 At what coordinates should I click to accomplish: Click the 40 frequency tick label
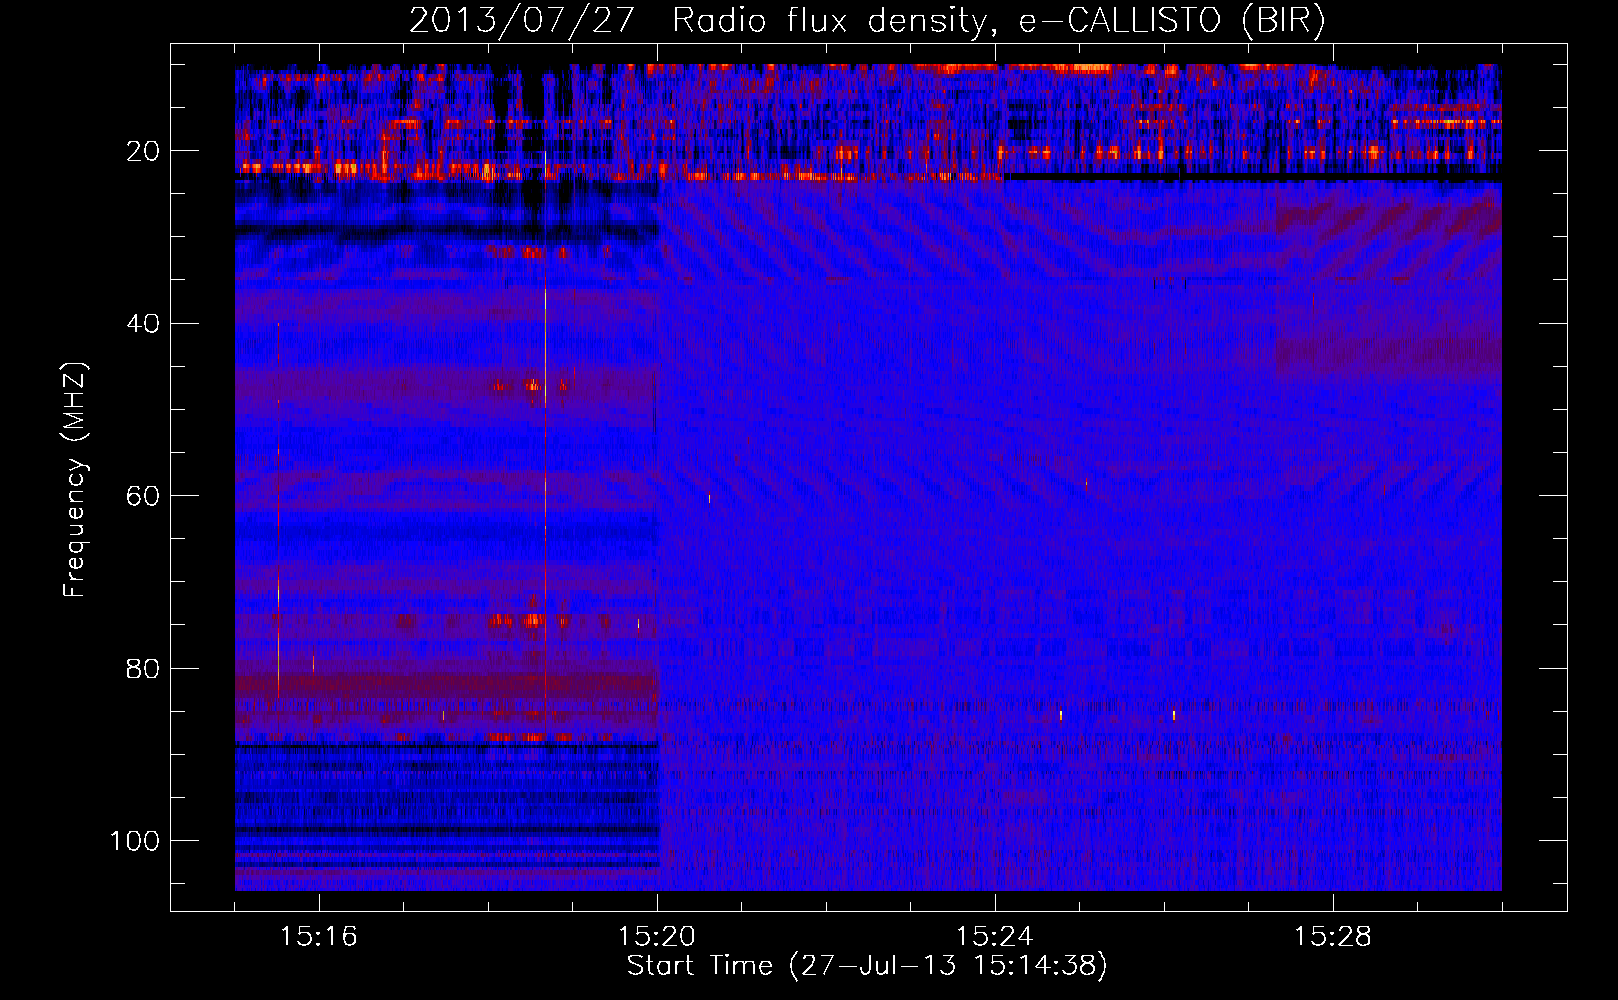click(x=144, y=324)
